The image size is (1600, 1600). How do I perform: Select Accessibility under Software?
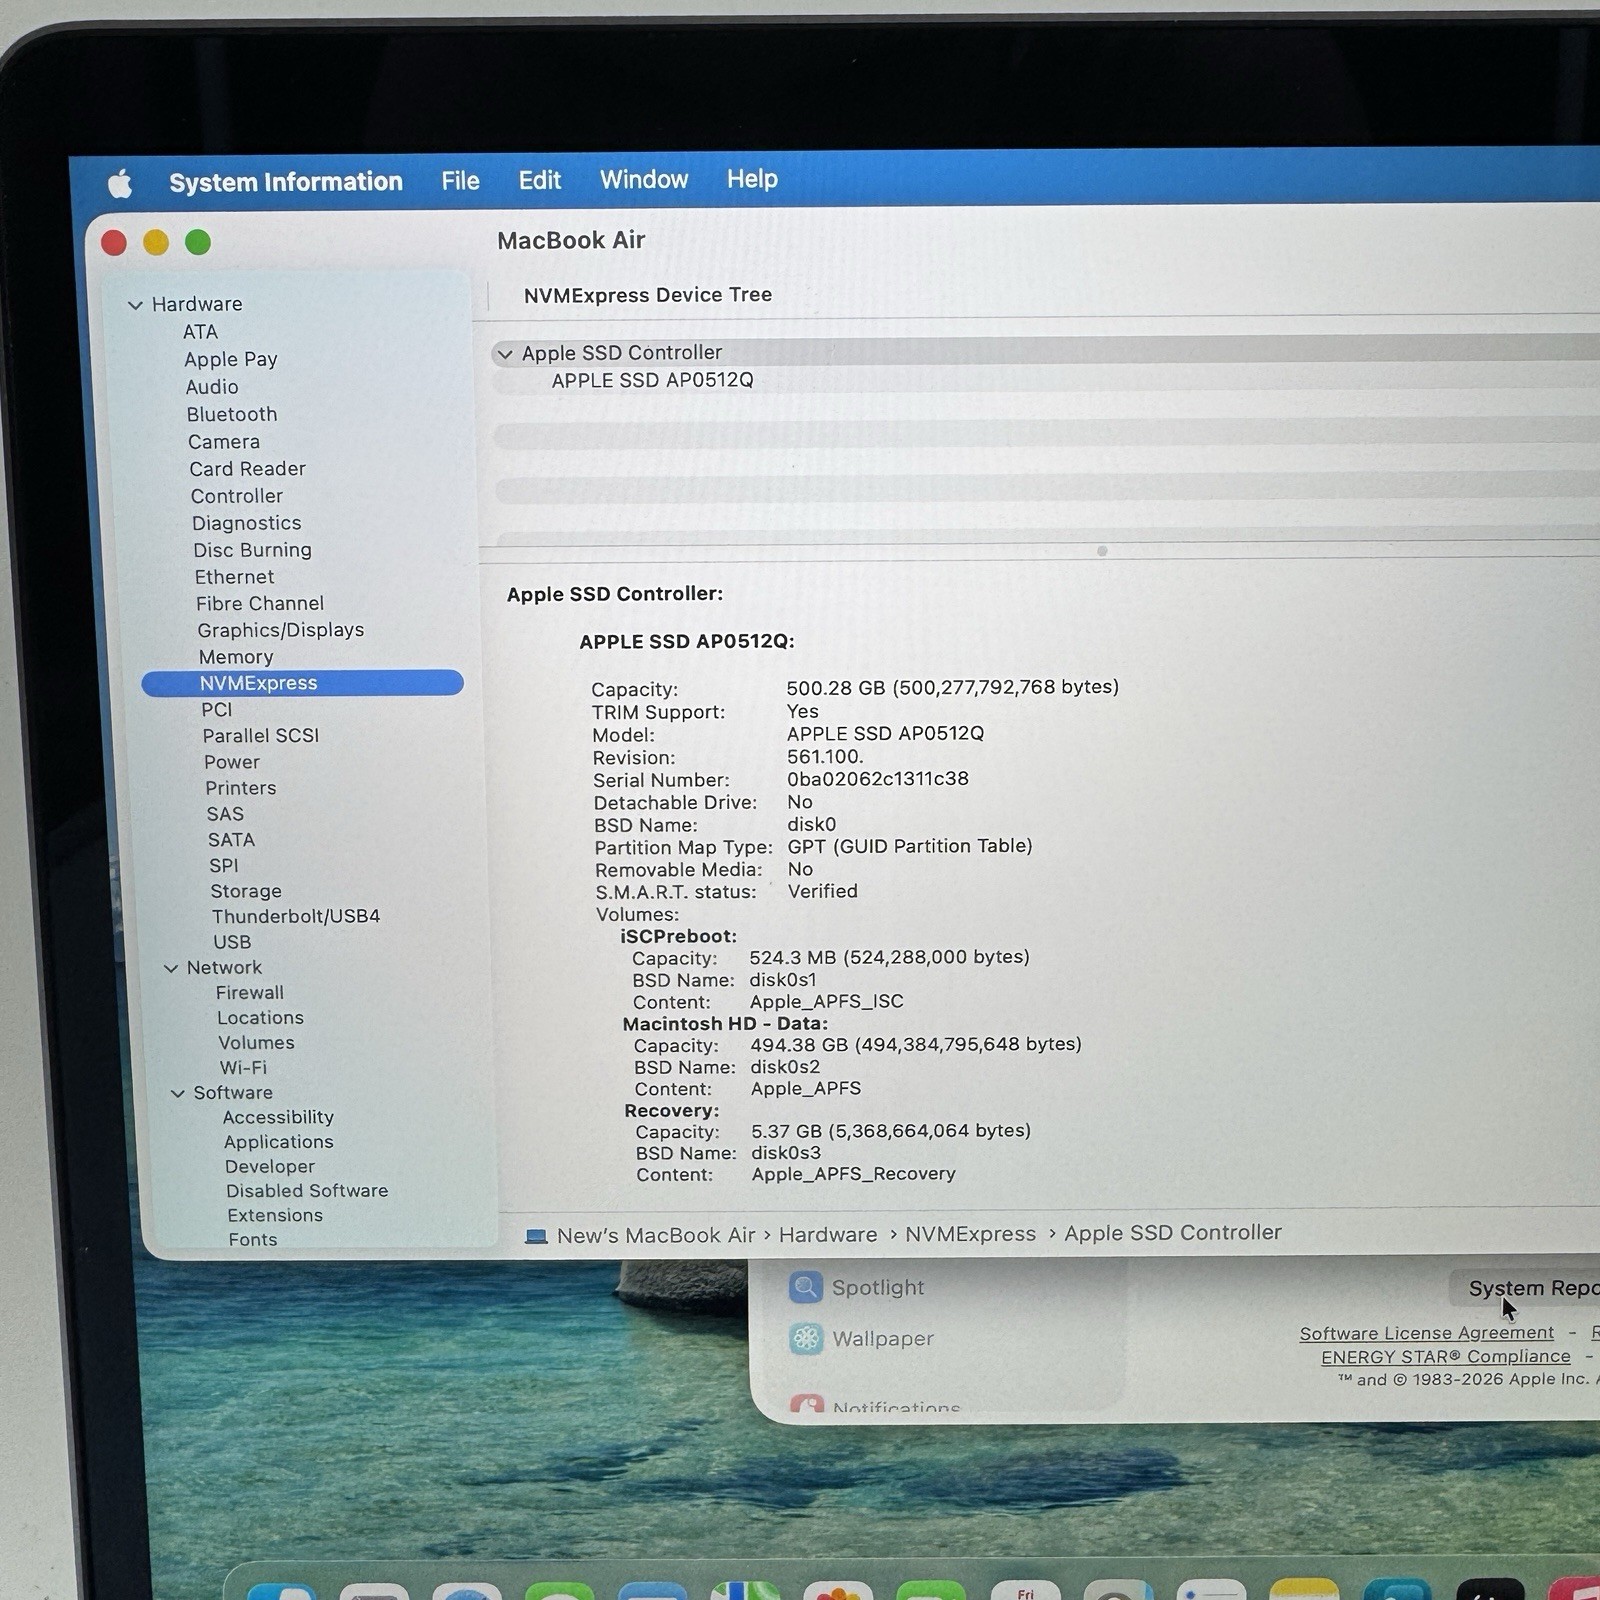pos(278,1117)
